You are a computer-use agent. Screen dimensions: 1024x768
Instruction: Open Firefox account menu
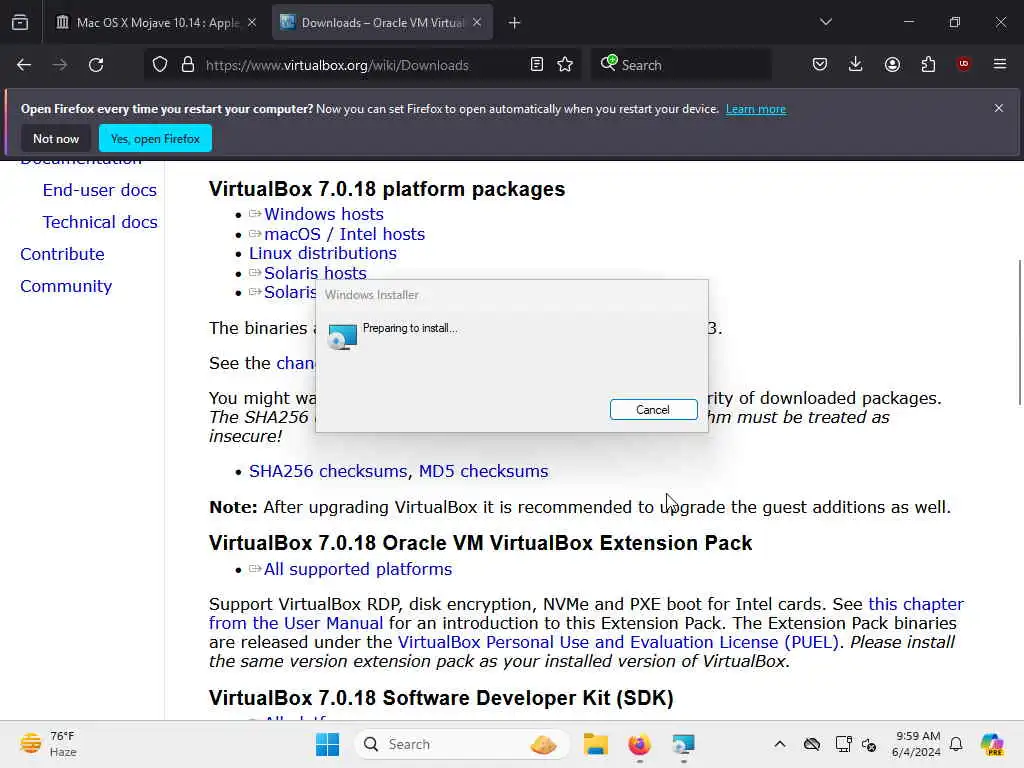[892, 64]
